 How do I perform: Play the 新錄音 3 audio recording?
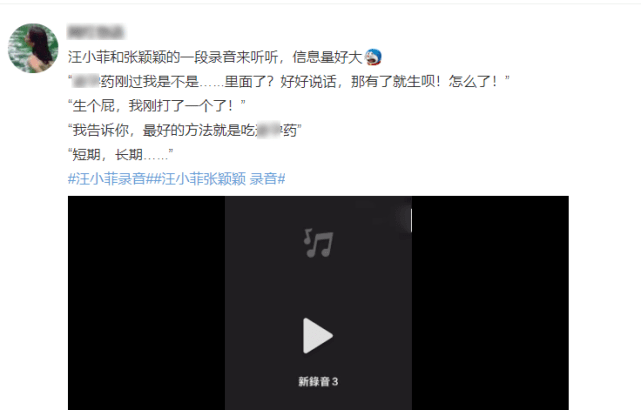(318, 336)
